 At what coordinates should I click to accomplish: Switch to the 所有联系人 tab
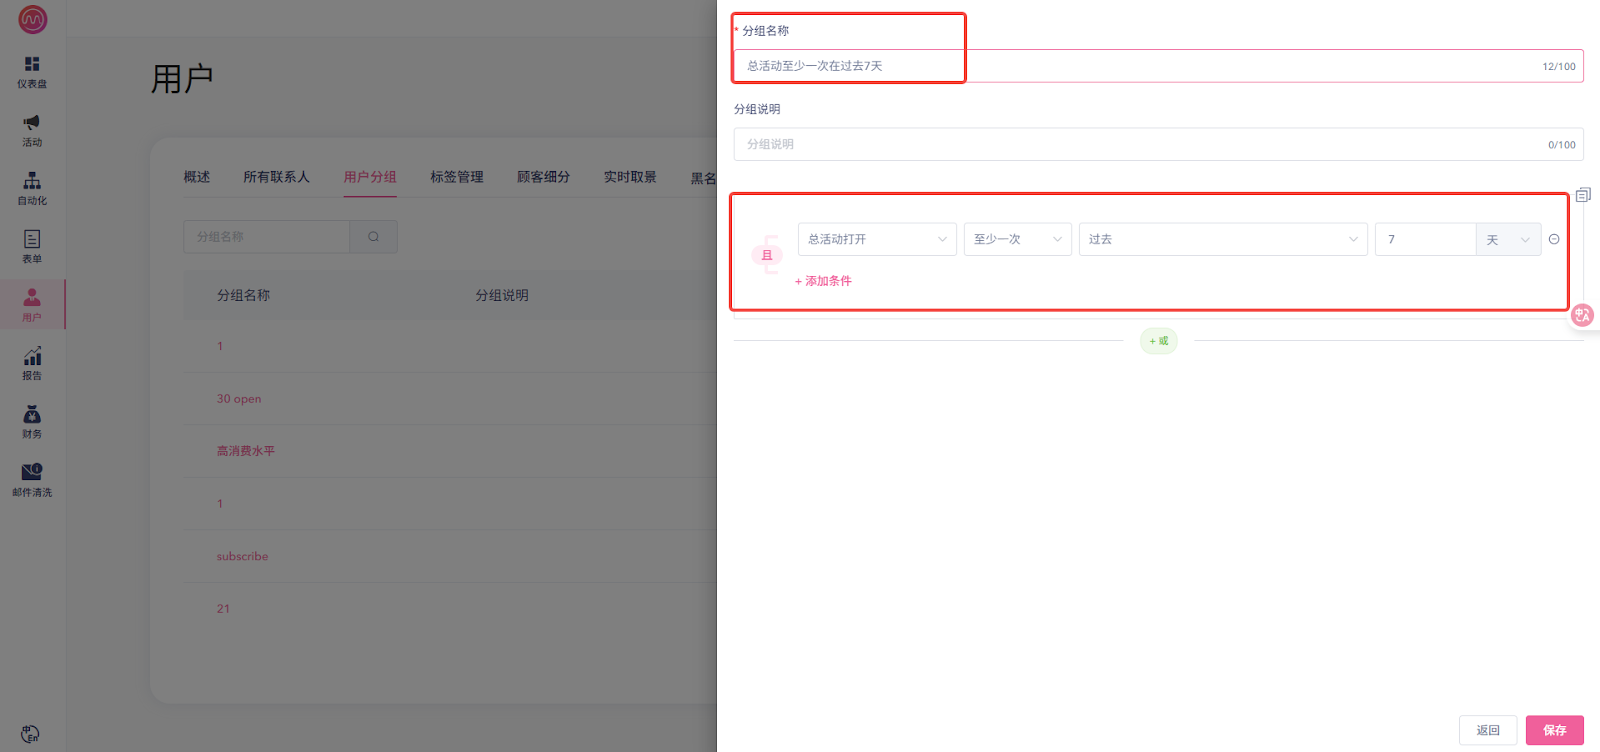[276, 177]
